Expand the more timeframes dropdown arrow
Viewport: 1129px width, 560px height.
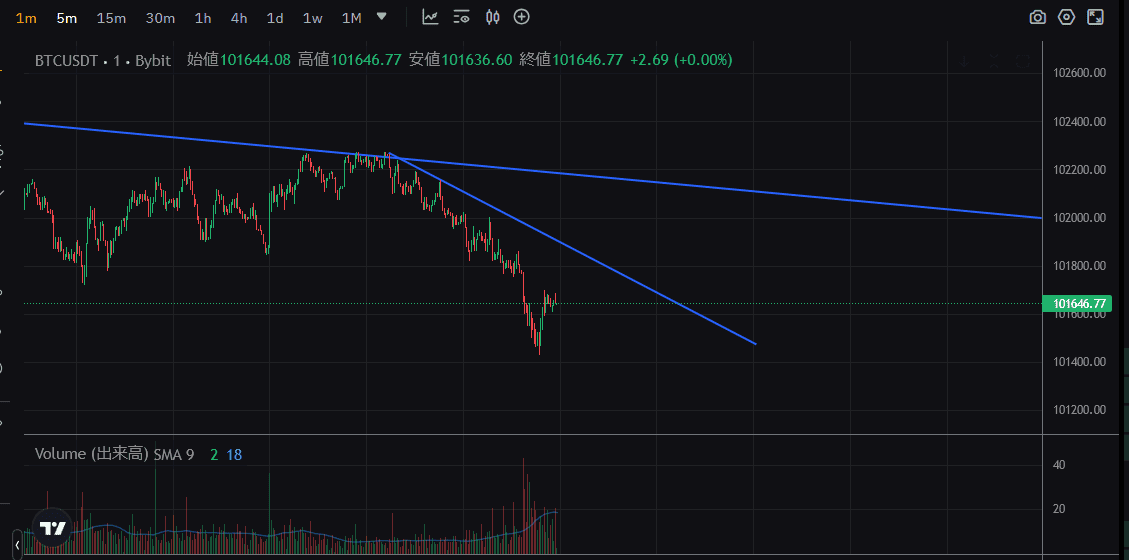tap(381, 17)
